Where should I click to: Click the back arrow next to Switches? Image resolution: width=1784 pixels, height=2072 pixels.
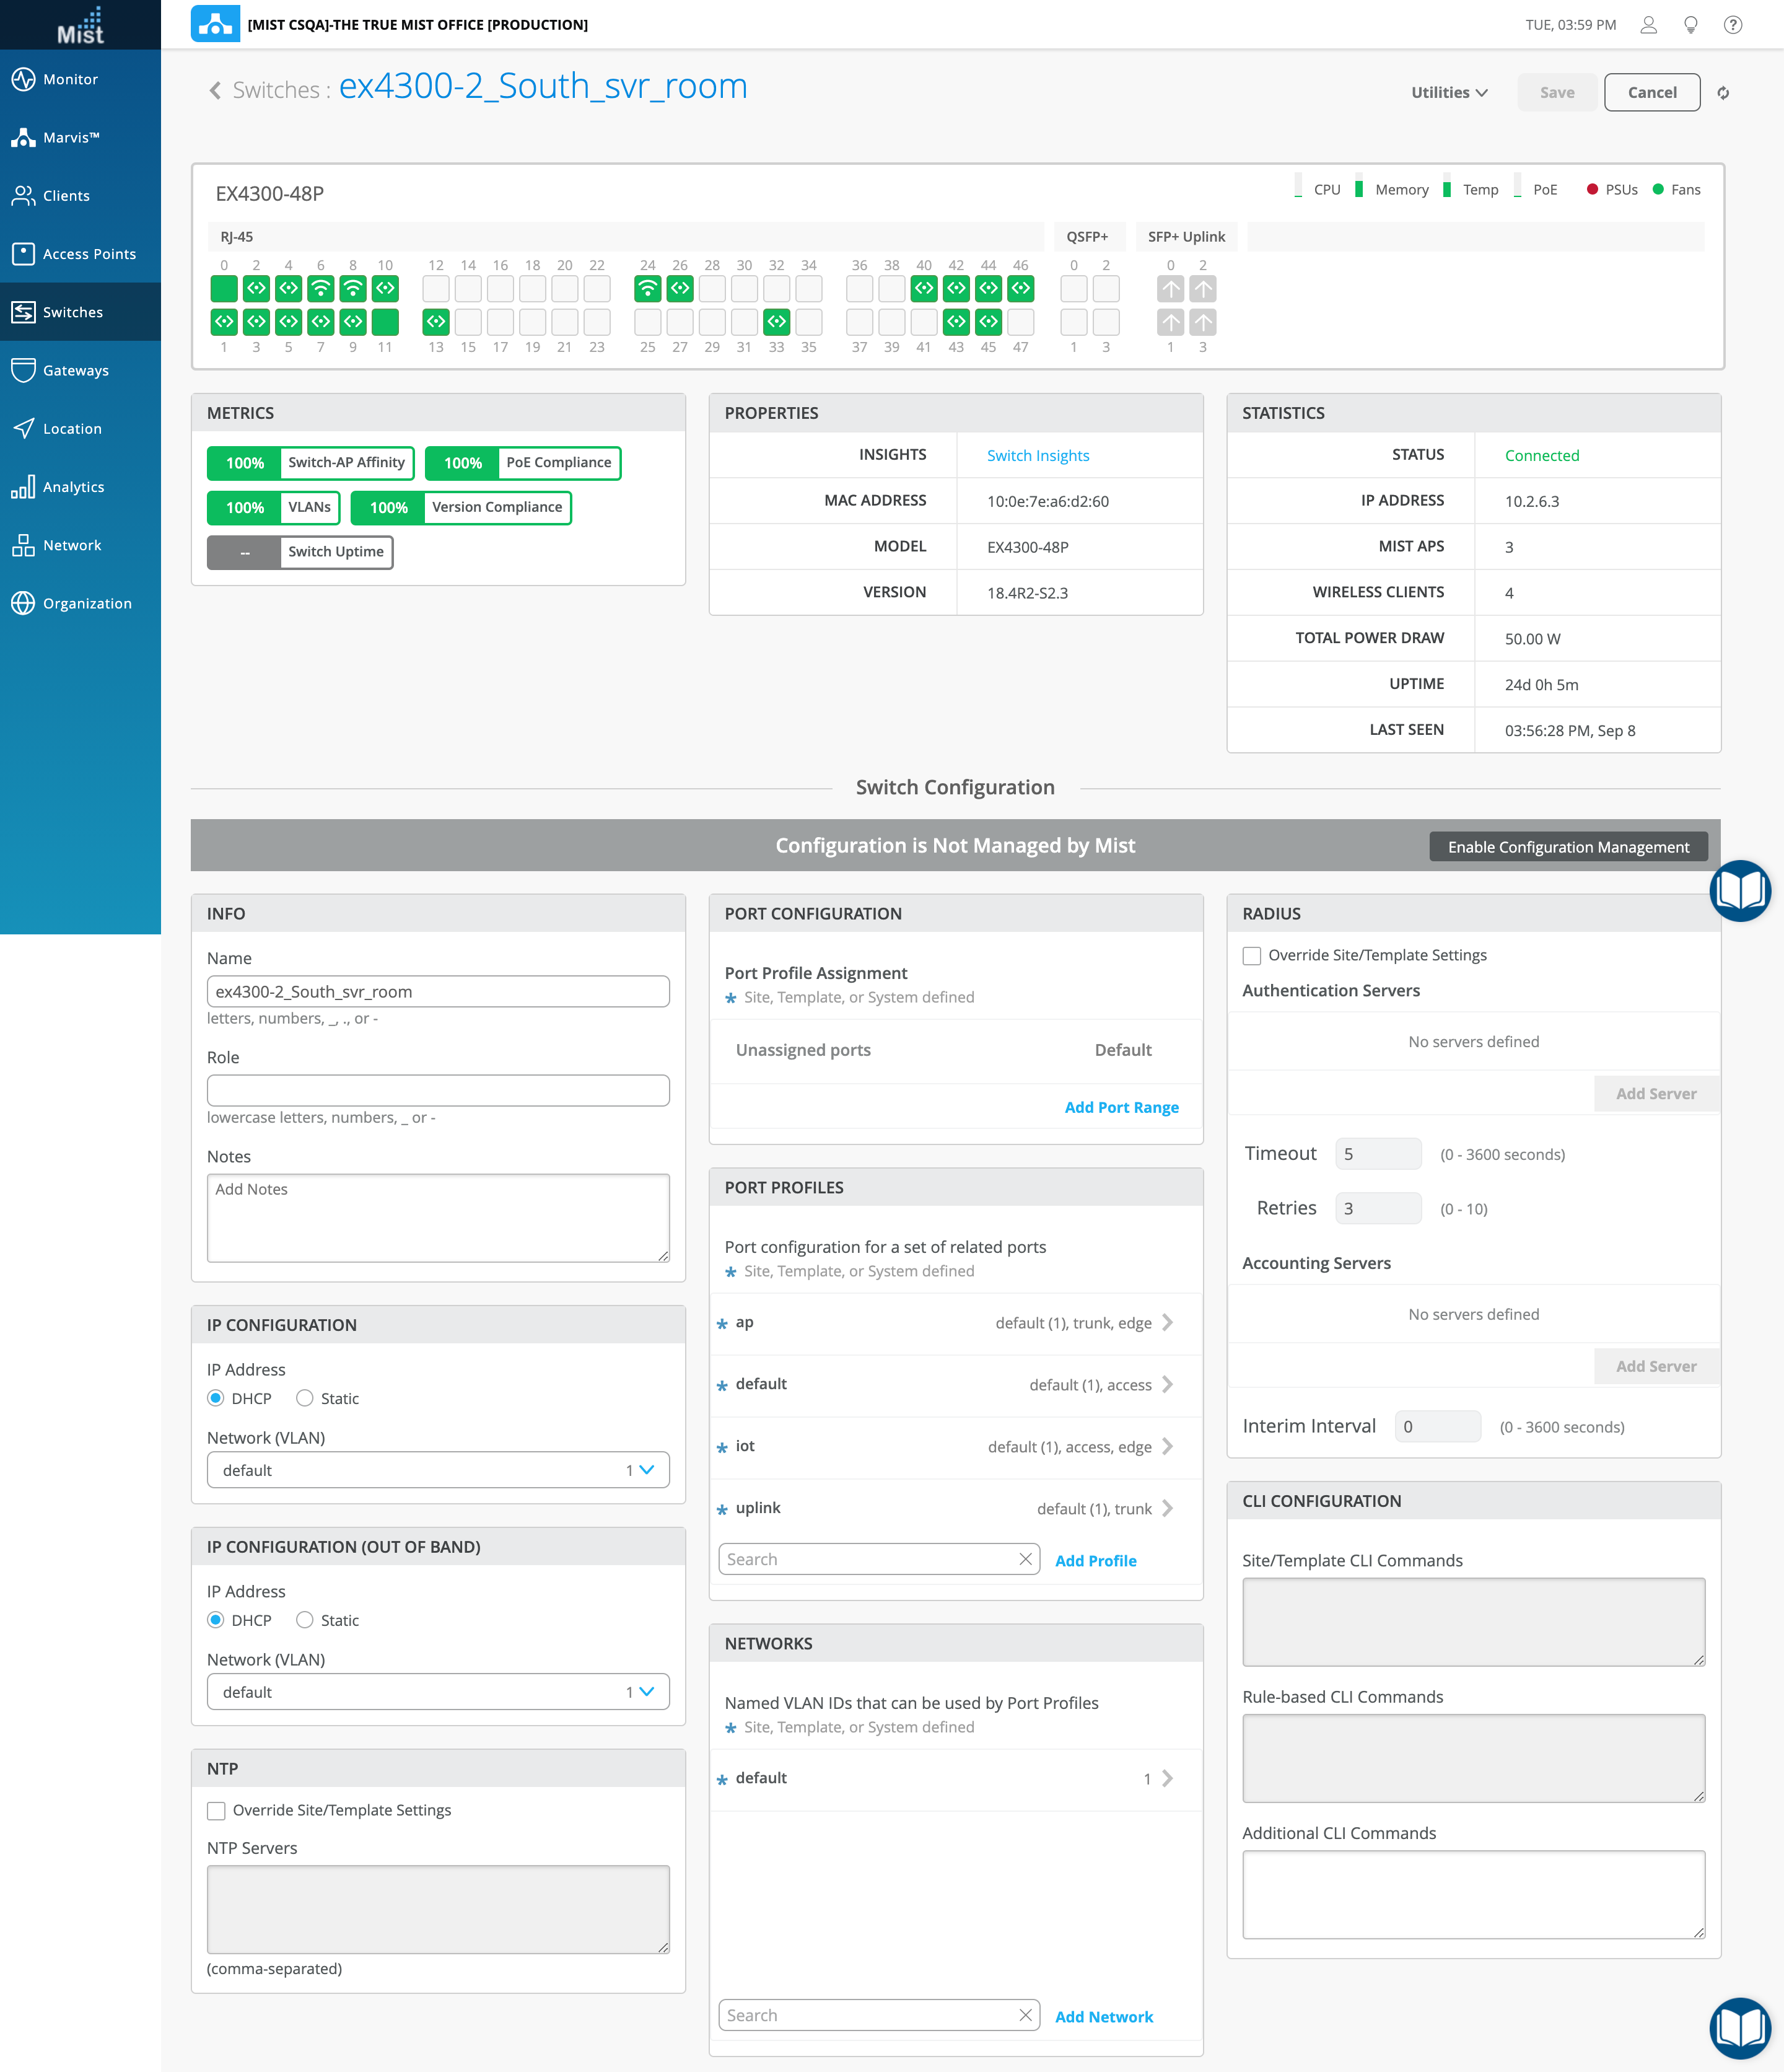tap(215, 91)
